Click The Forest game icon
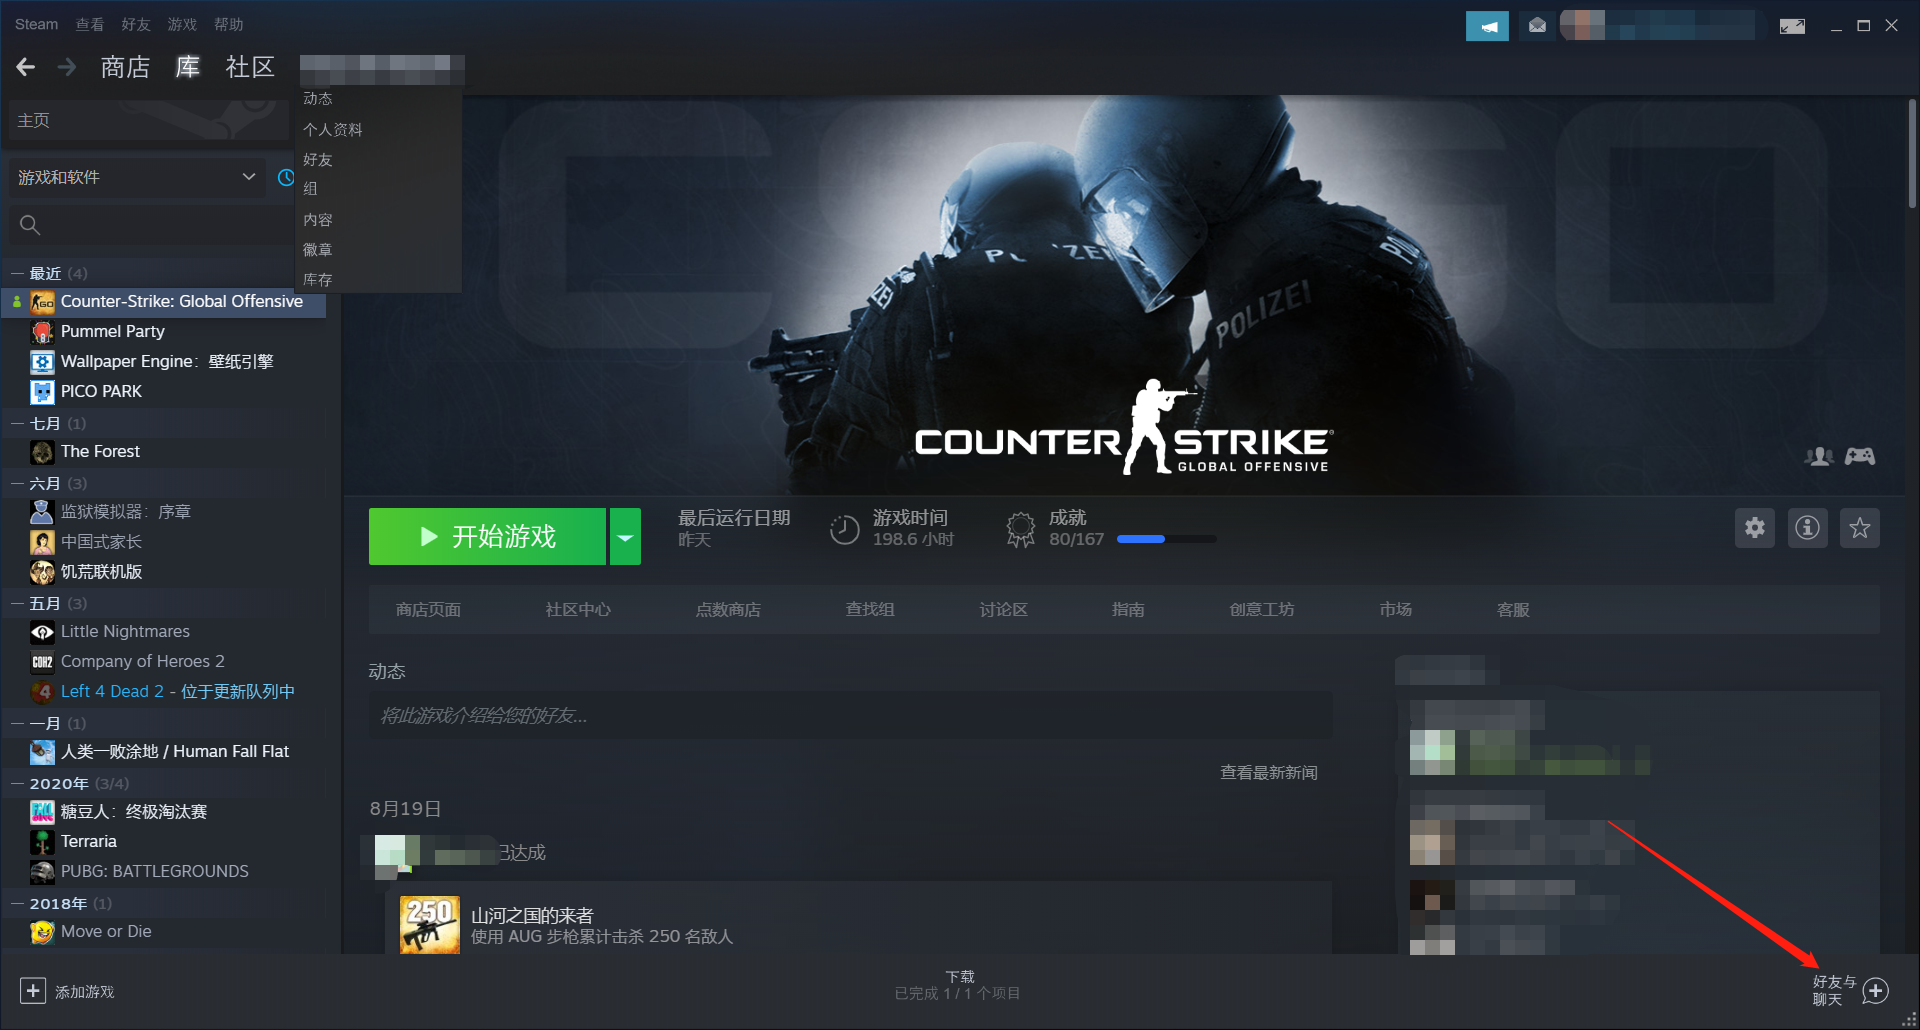 42,452
